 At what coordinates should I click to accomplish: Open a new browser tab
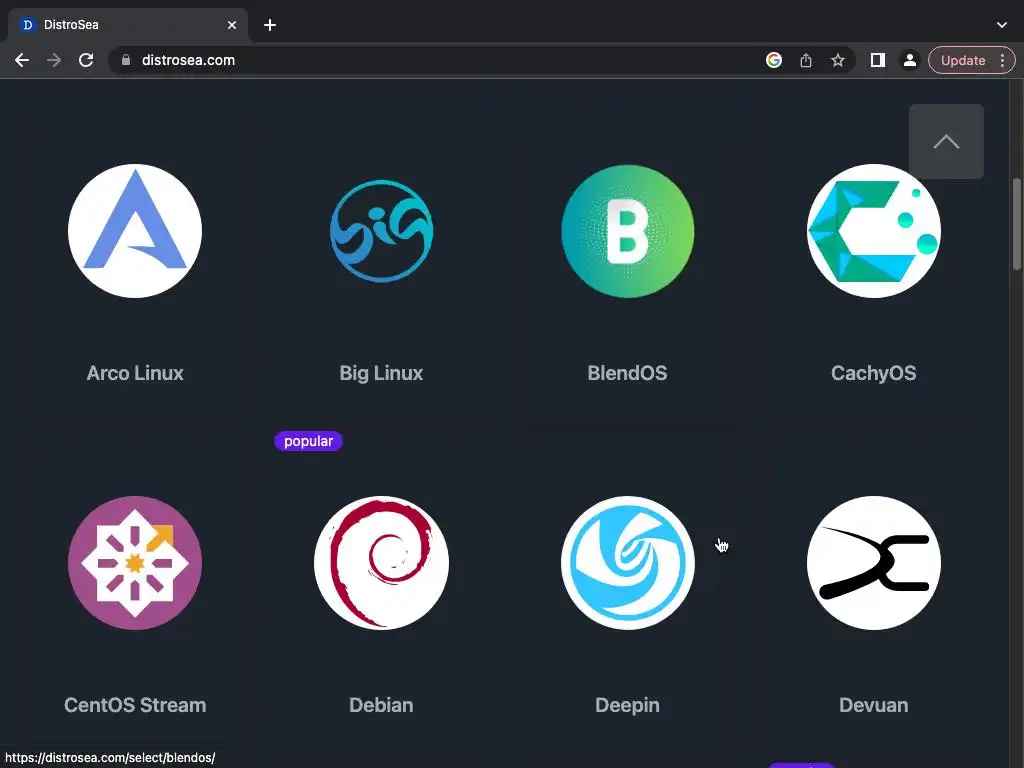270,25
